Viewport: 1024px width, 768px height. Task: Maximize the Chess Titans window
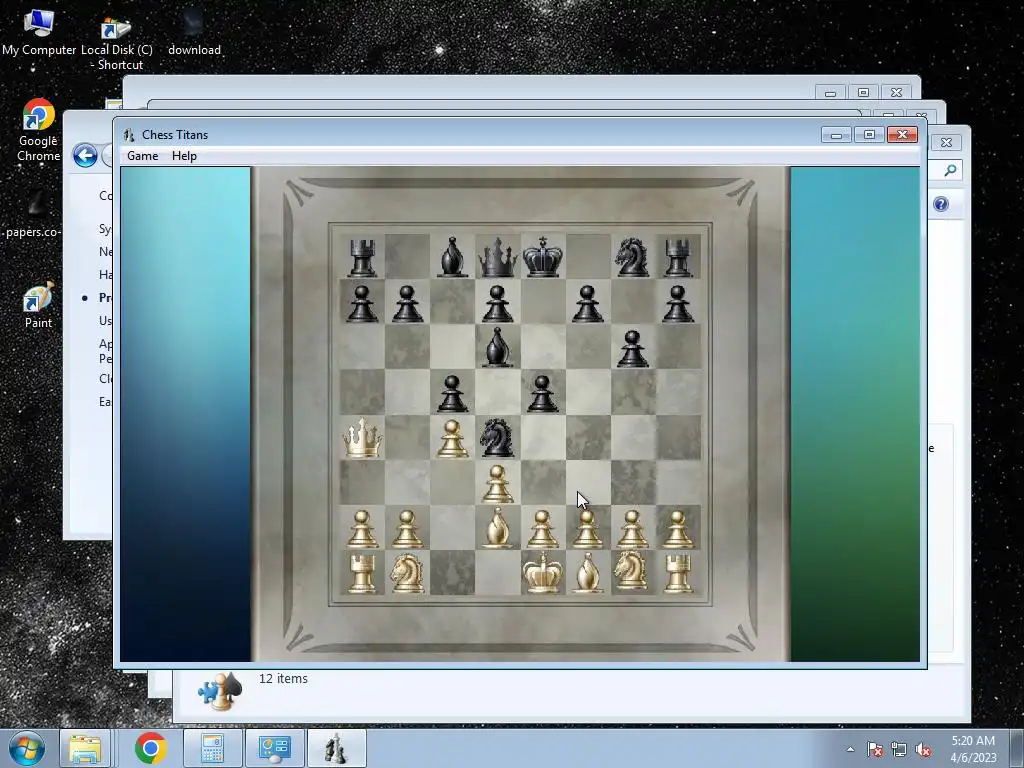pos(869,135)
